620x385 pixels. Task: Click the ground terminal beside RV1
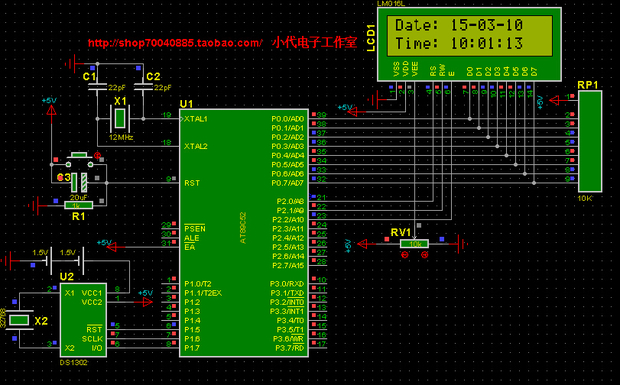462,244
